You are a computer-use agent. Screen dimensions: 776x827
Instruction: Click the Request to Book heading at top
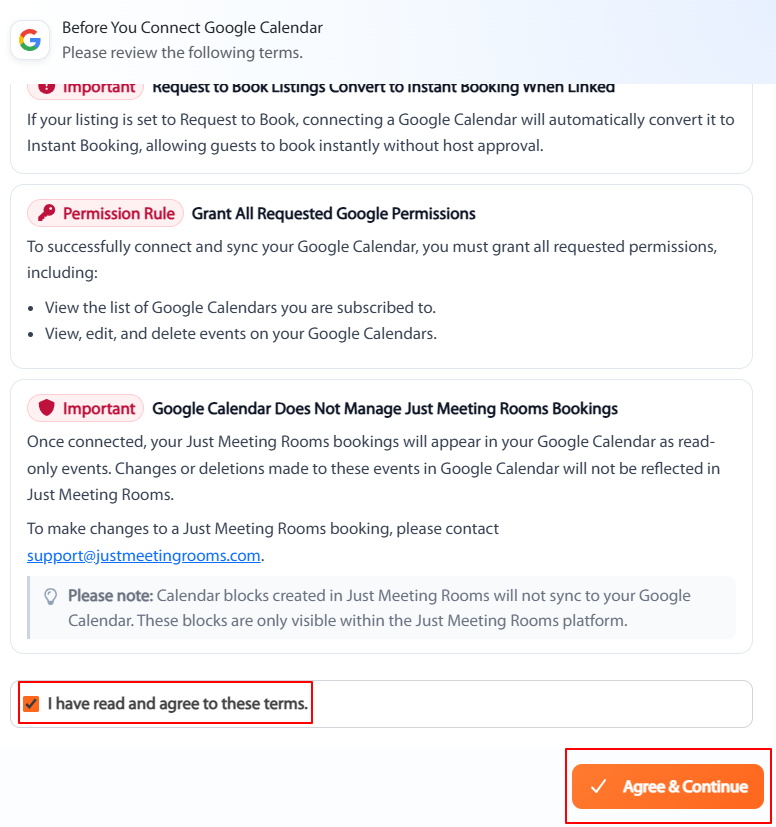(x=384, y=88)
